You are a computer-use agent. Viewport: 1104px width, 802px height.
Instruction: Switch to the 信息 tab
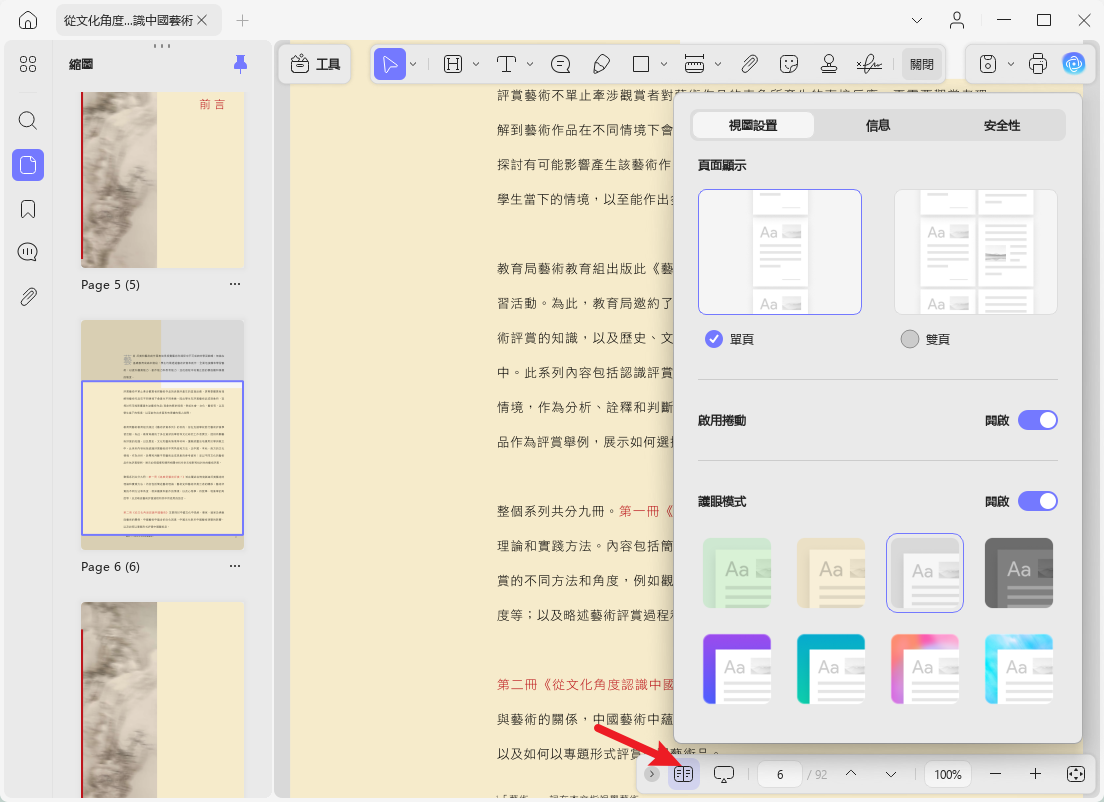click(x=878, y=125)
